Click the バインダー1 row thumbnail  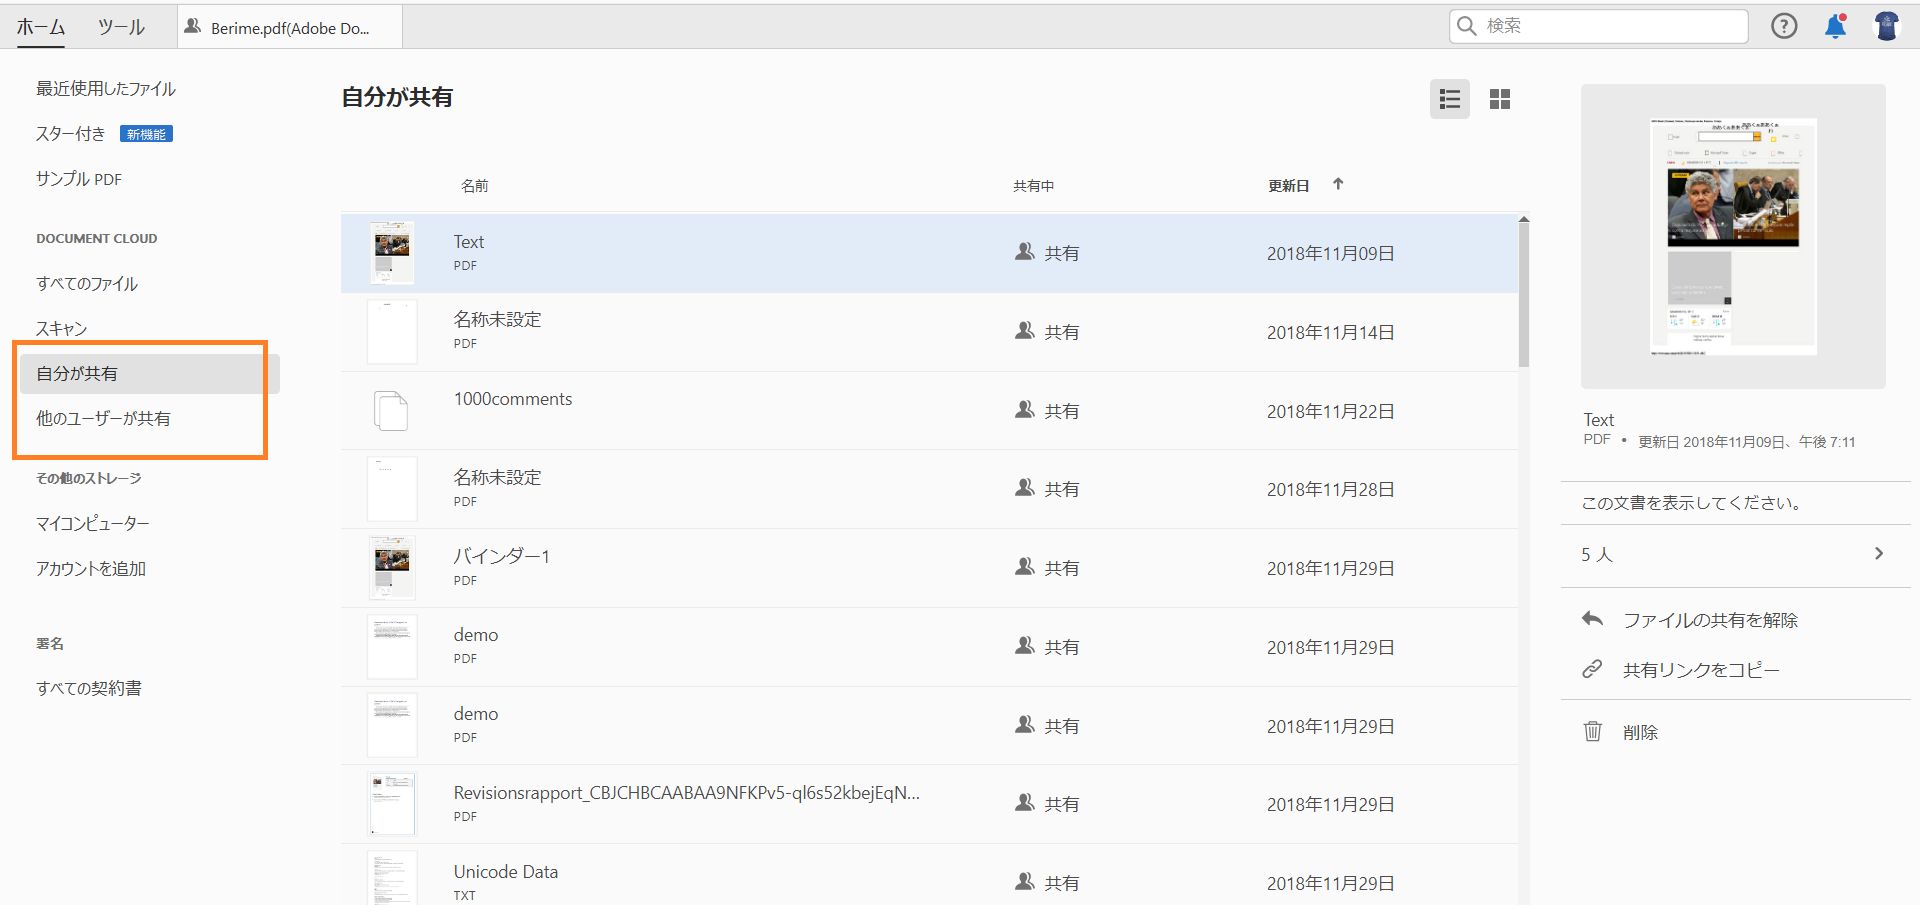point(392,568)
